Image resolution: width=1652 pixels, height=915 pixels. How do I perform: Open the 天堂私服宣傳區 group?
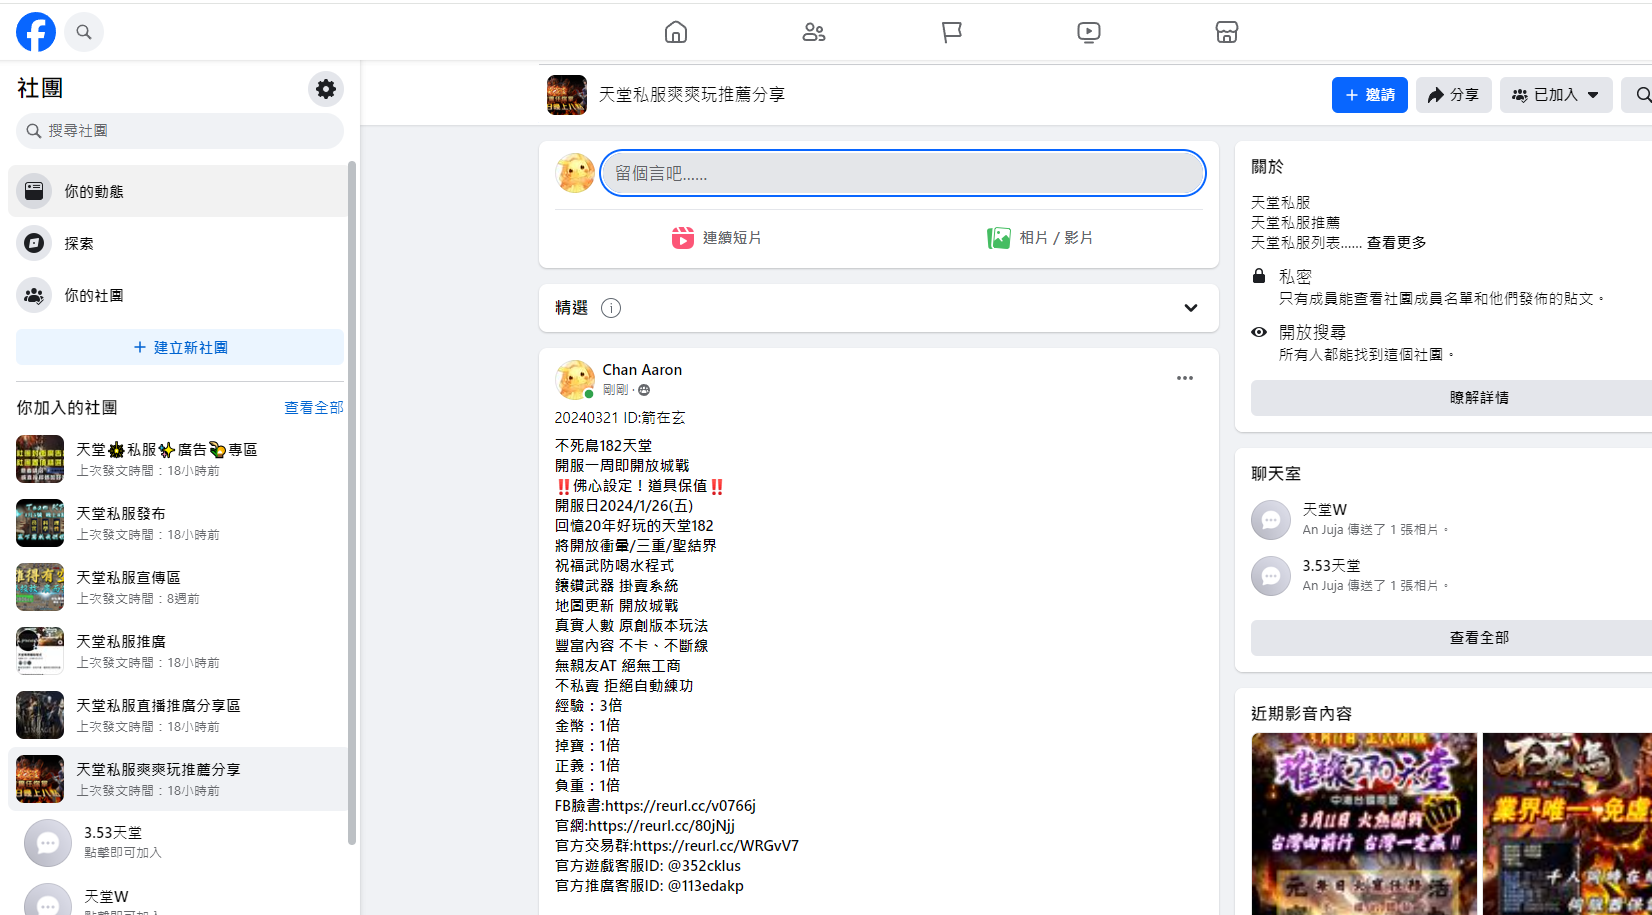pos(178,587)
